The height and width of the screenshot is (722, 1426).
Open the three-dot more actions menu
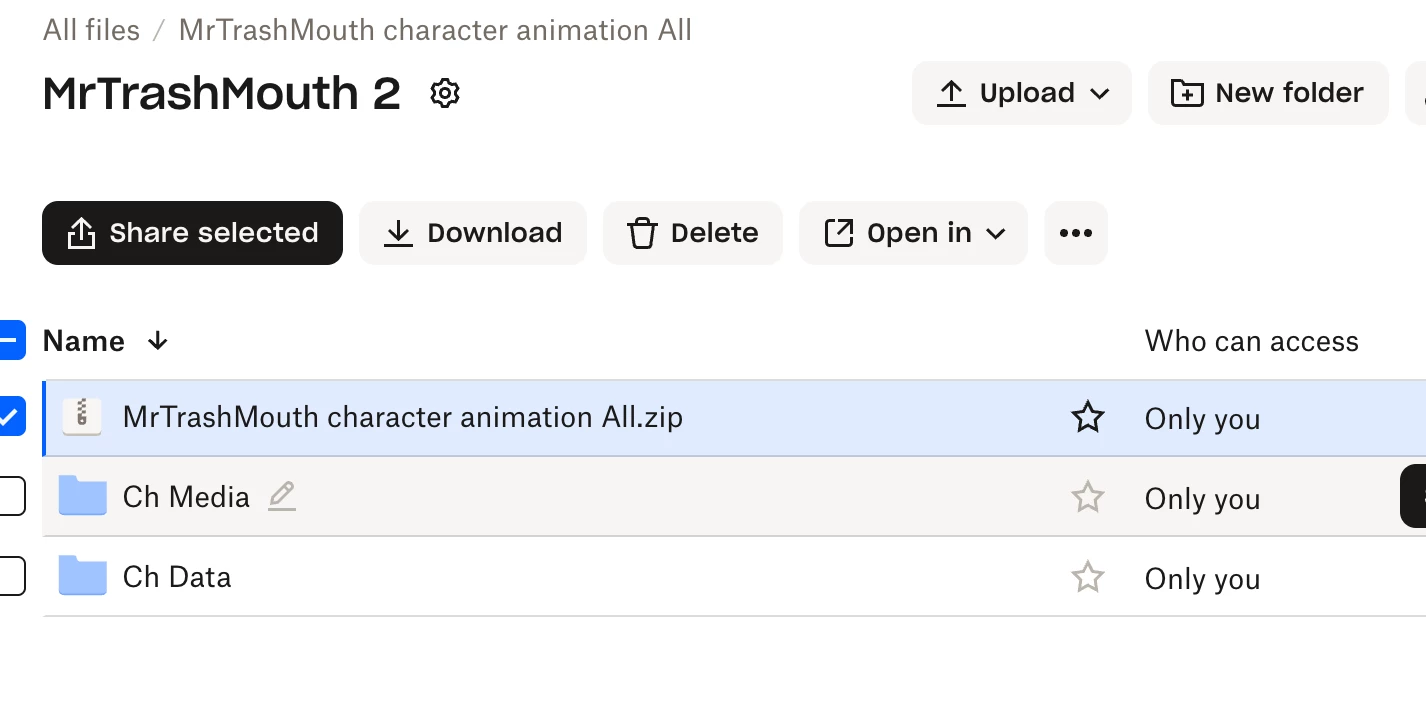pos(1076,233)
